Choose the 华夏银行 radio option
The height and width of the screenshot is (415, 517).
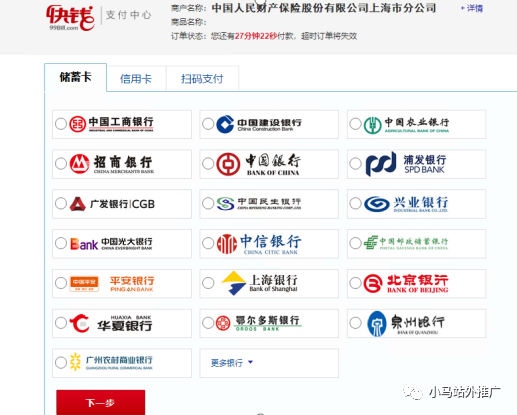pyautogui.click(x=61, y=323)
